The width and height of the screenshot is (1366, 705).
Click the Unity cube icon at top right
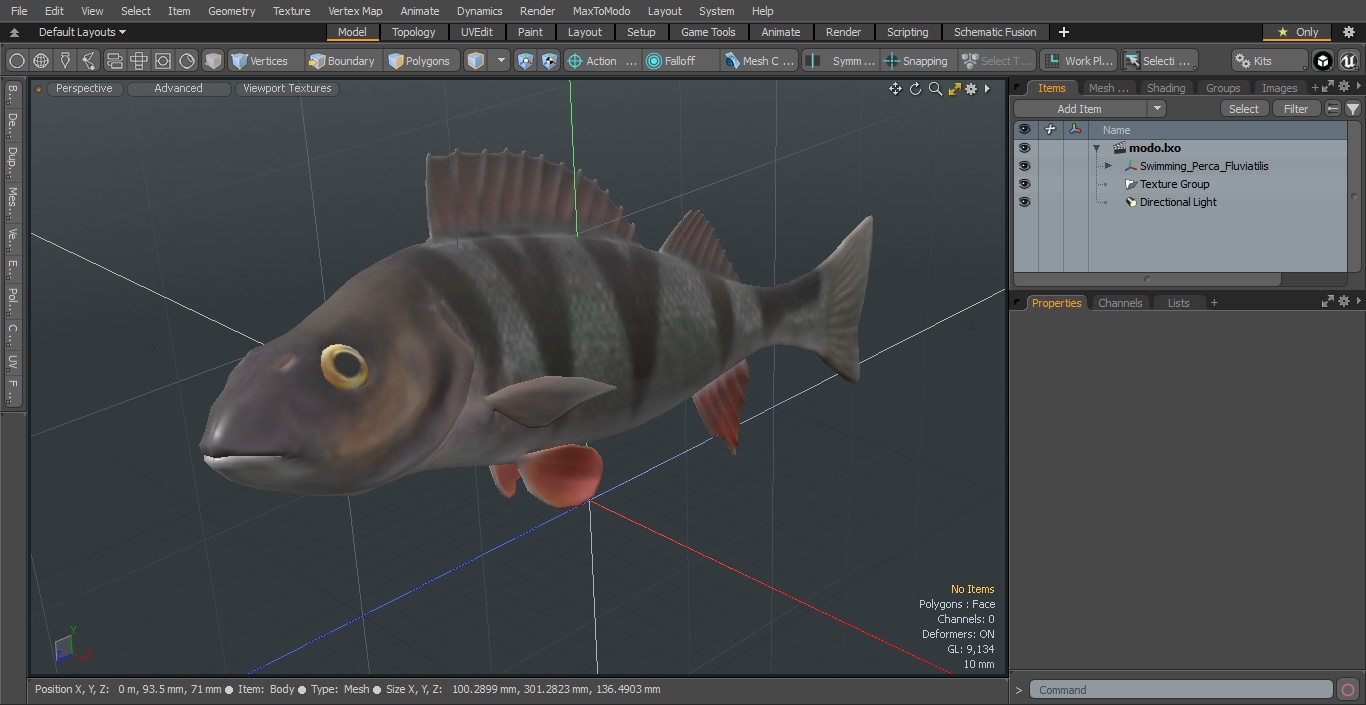coord(1323,61)
